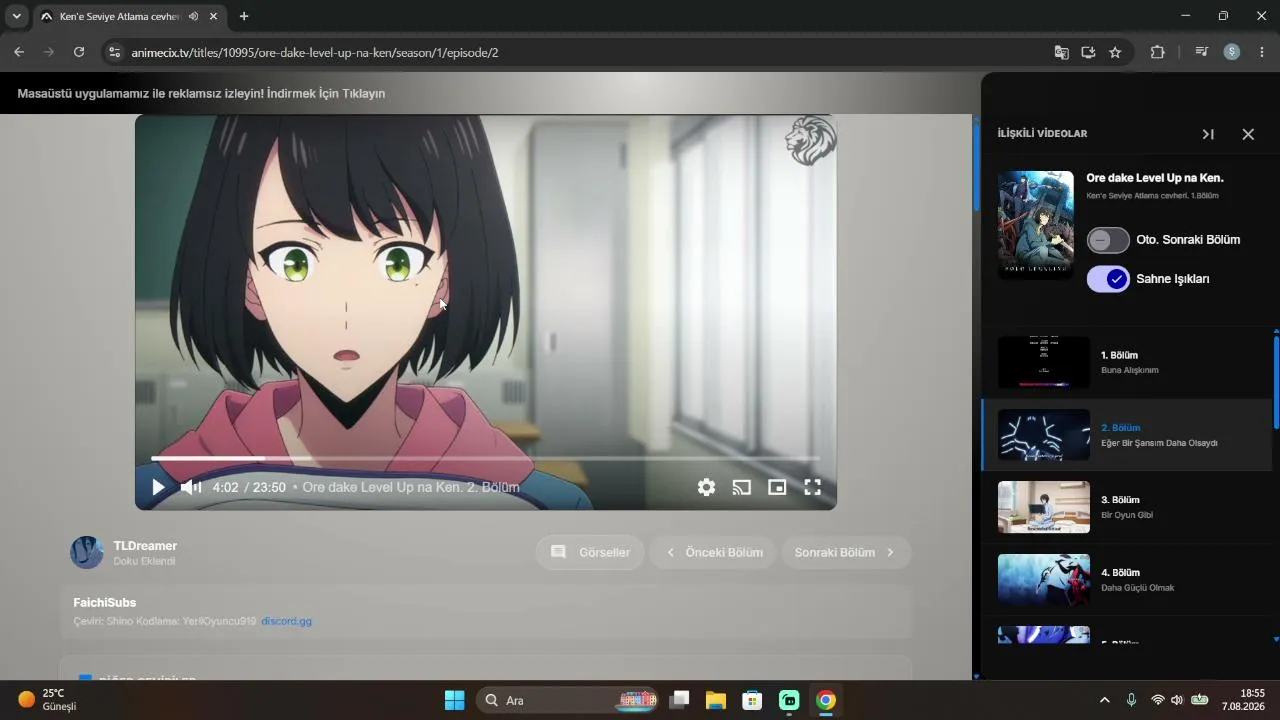1280x720 pixels.
Task: Open the green app icon beside Chrome on taskbar
Action: point(789,700)
